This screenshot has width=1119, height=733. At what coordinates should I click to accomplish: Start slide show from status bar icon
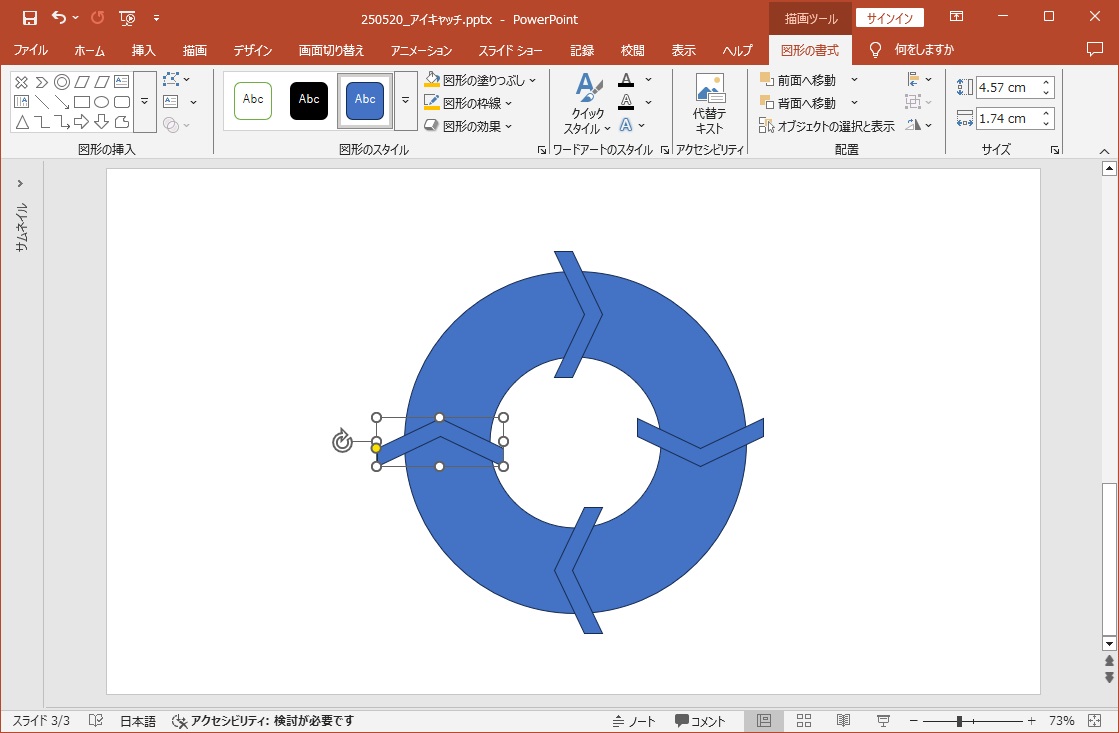(x=883, y=721)
